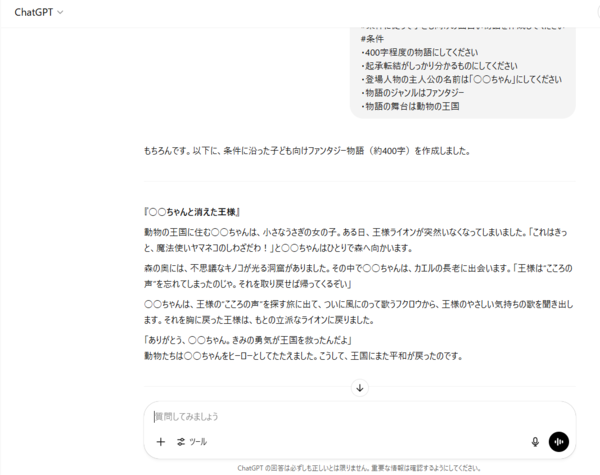Screen dimensions: 600x475
Task: Open the ChatGPT model selector dropdown
Action: 39,12
